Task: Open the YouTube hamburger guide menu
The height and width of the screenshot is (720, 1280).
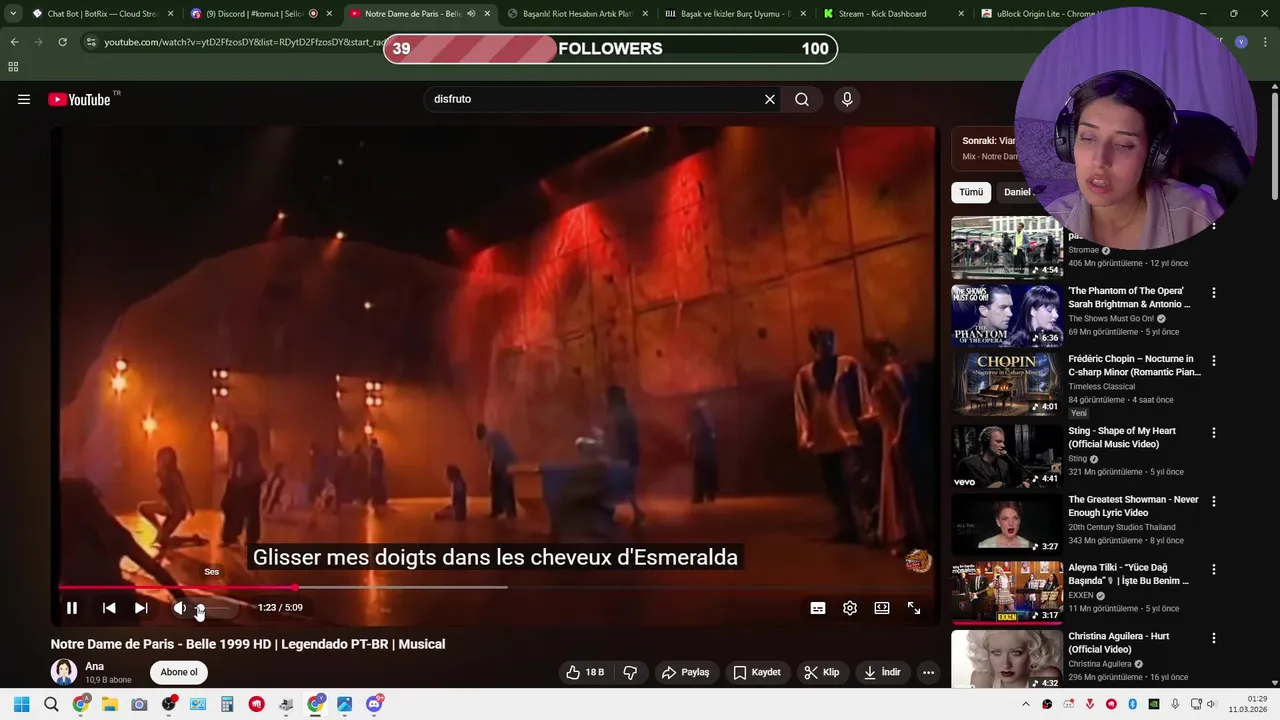Action: pyautogui.click(x=24, y=99)
